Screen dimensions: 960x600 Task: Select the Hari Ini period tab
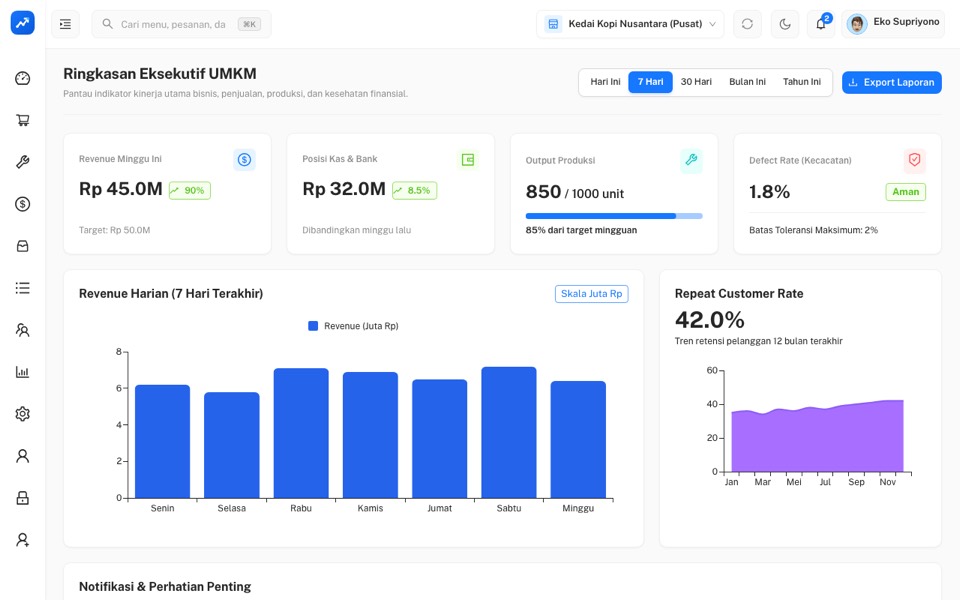605,82
